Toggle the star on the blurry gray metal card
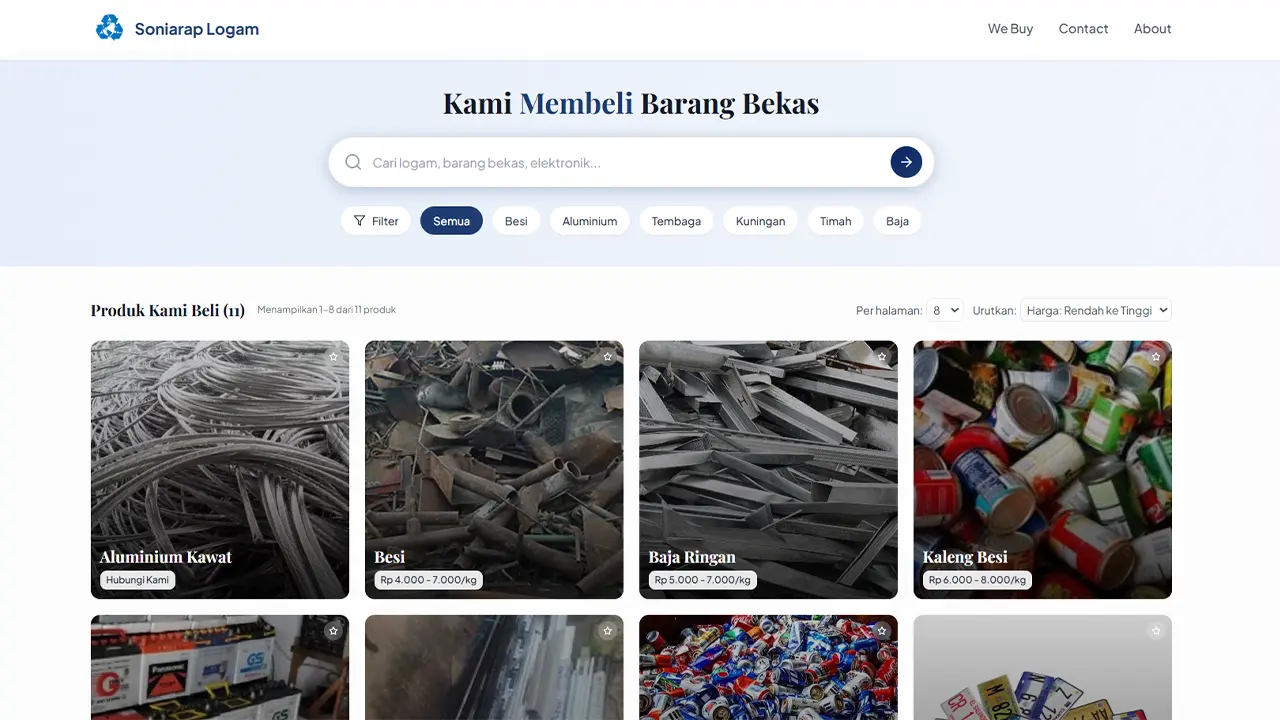This screenshot has height=720, width=1280. [x=607, y=631]
